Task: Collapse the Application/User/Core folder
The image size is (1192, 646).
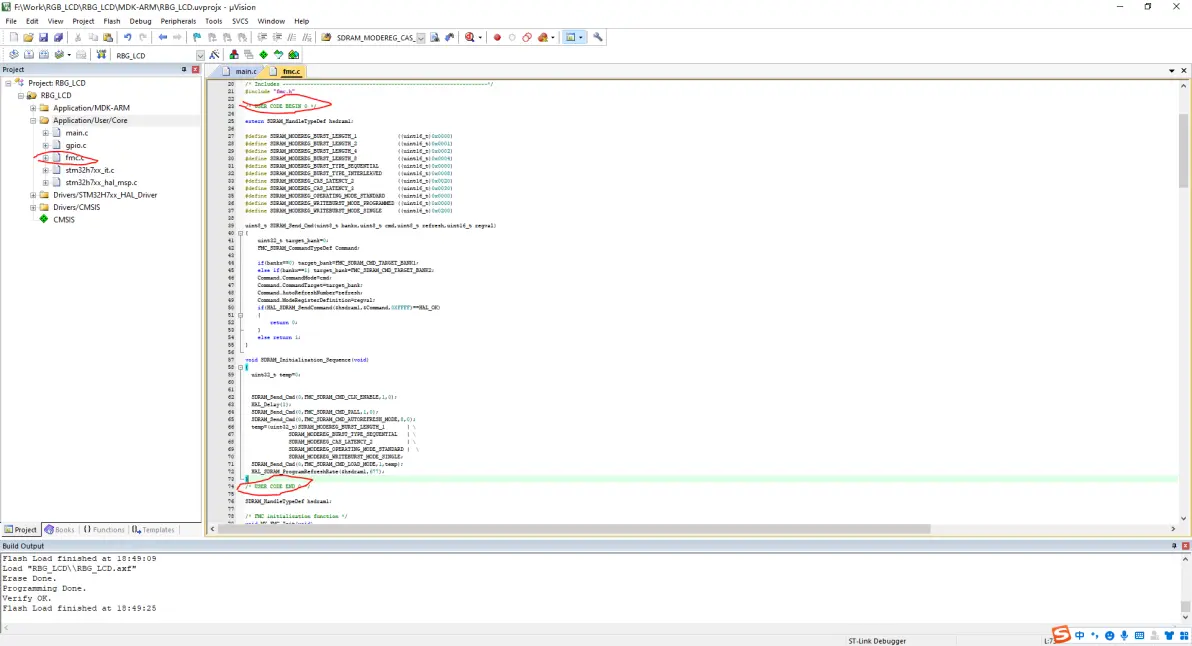Action: 32,120
